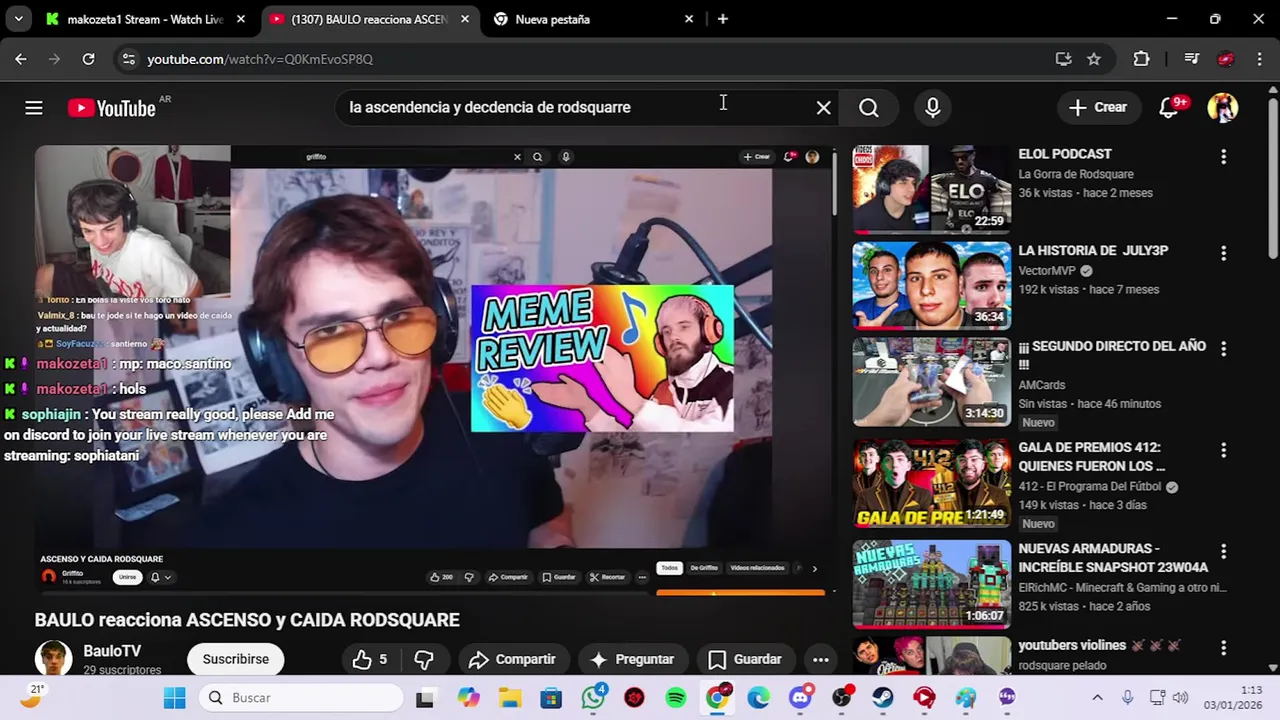Open a new browser tab
1280x720 pixels.
[x=723, y=19]
